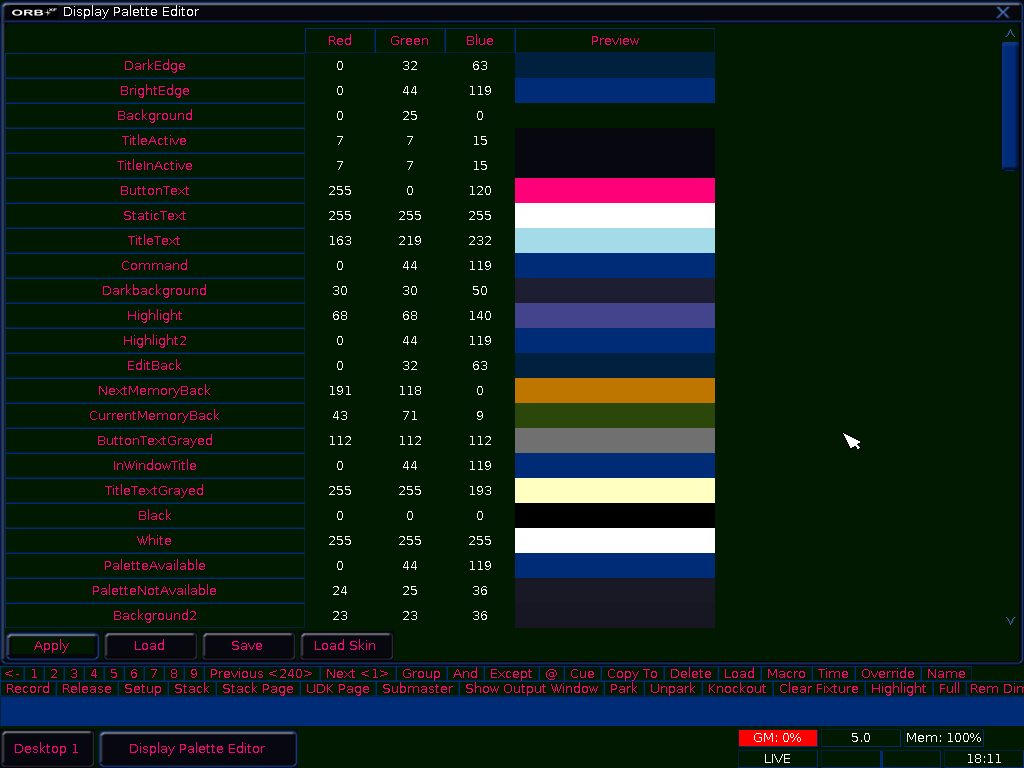Click the scroll up arrow
The height and width of the screenshot is (768, 1024).
1010,33
